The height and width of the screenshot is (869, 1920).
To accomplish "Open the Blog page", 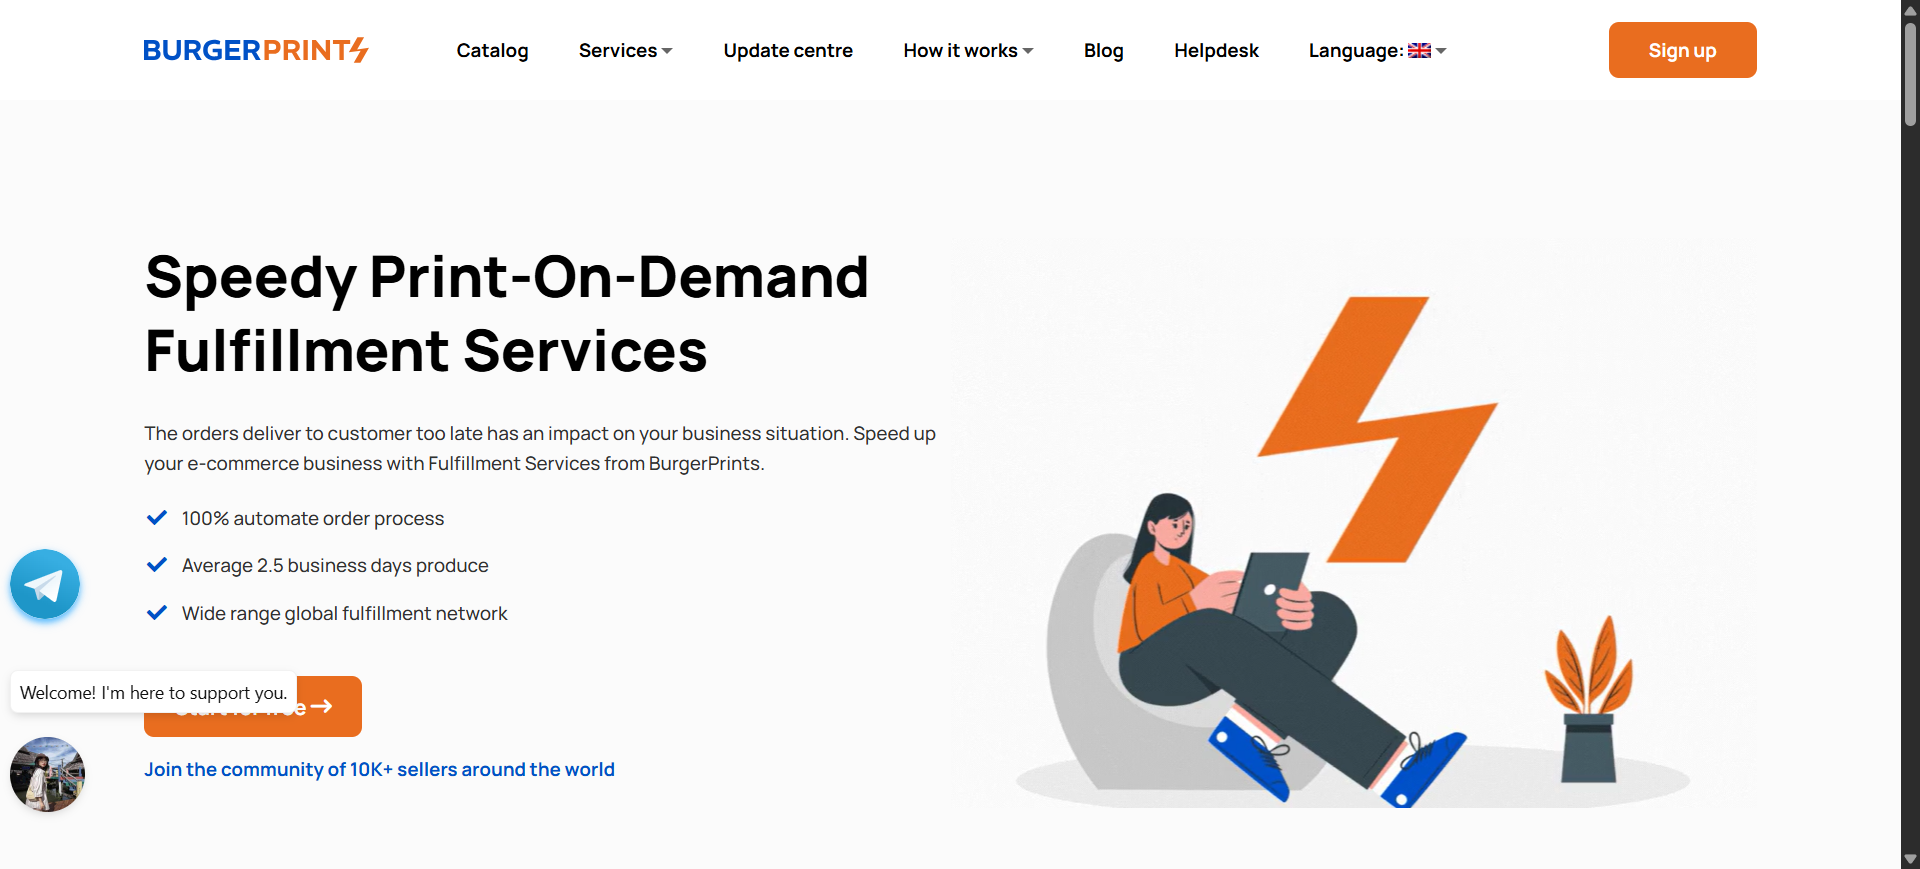I will click(x=1104, y=50).
